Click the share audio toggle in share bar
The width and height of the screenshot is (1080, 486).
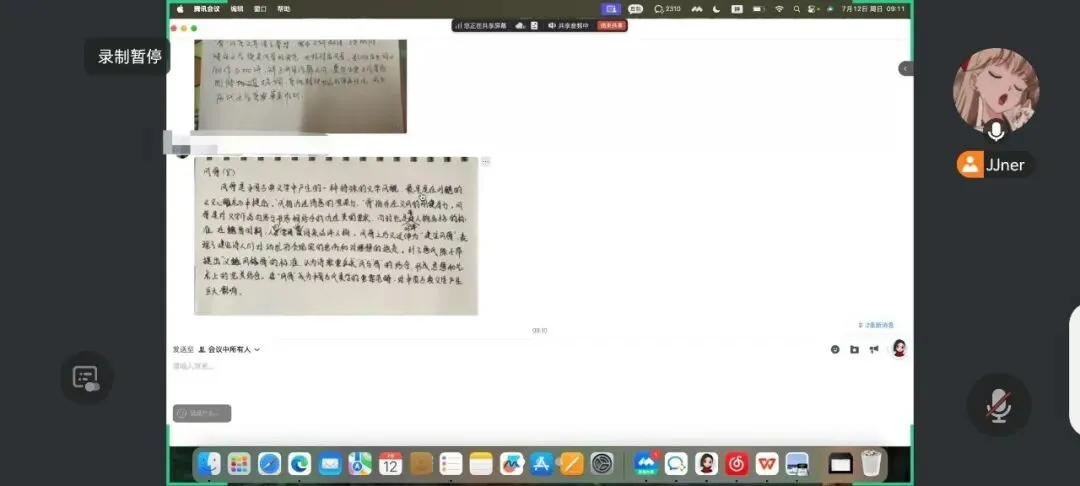[568, 25]
